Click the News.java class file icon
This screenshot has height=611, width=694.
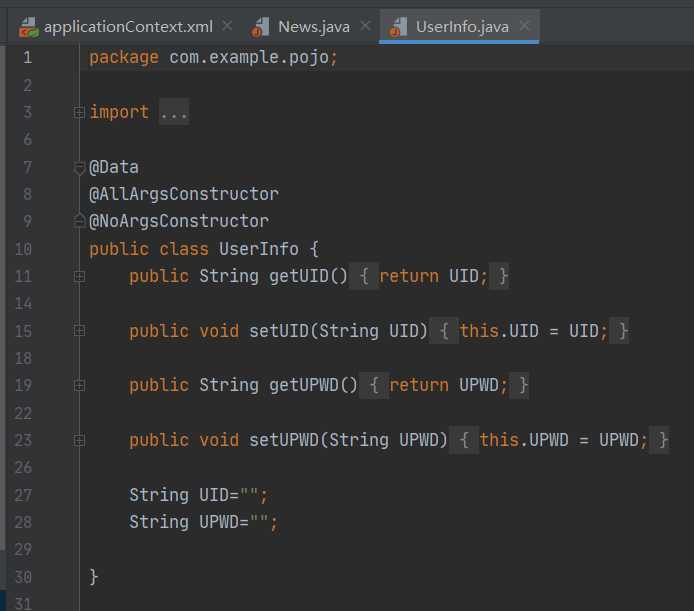[x=260, y=27]
